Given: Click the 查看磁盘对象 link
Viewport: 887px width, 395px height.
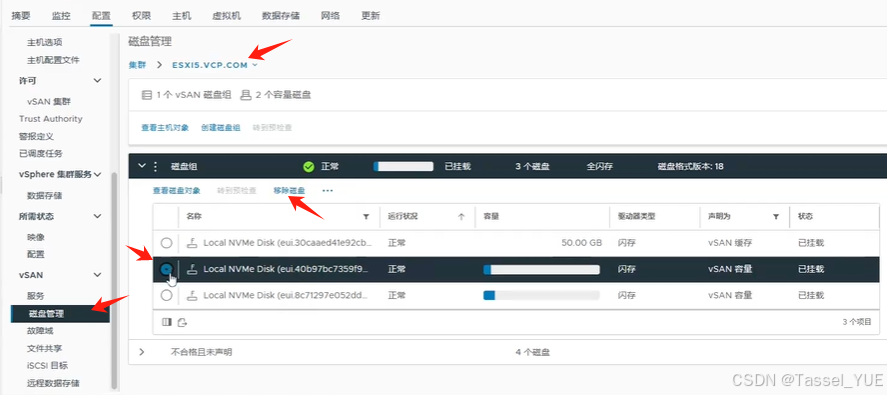Looking at the screenshot, I should tap(176, 191).
